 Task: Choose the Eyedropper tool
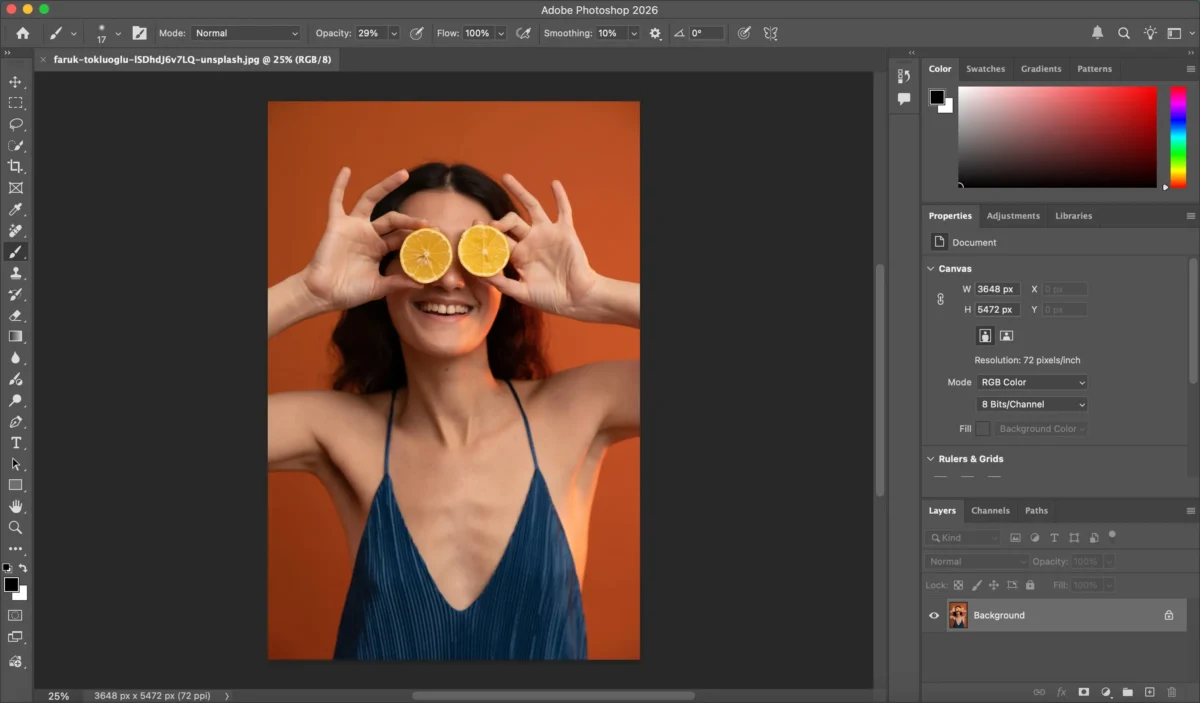(15, 209)
